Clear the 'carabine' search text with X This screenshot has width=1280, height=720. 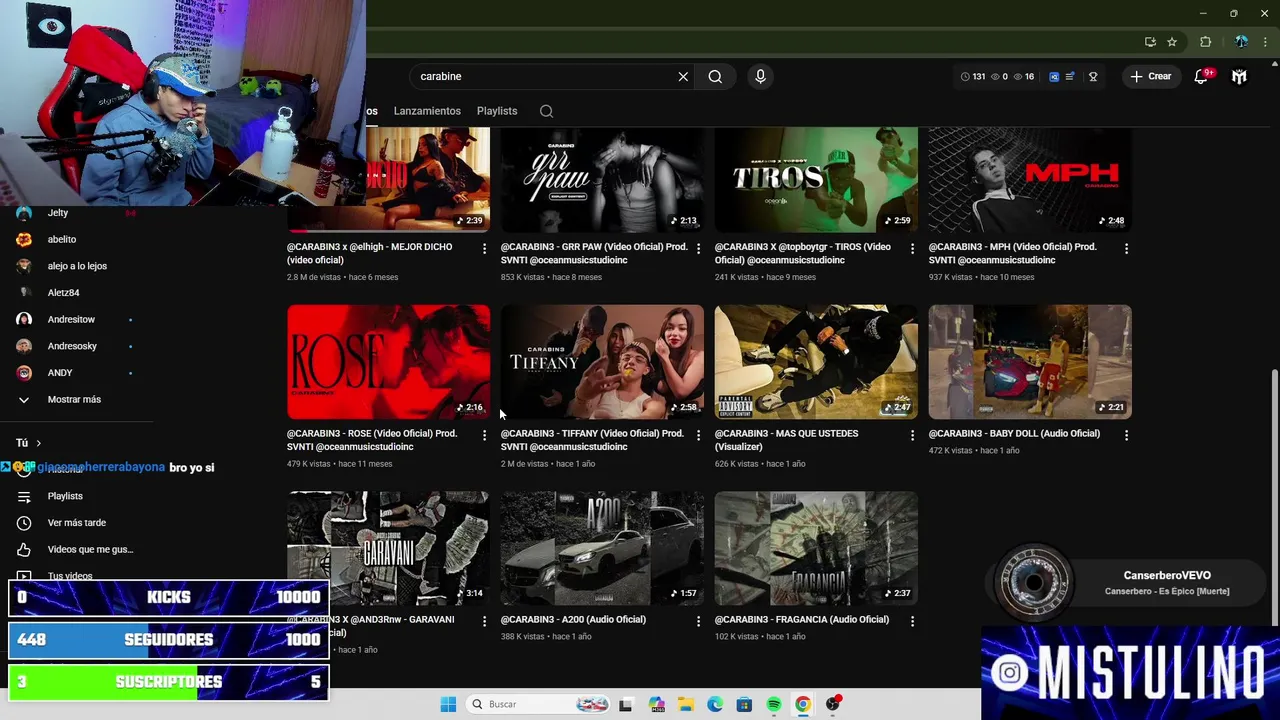pos(683,76)
